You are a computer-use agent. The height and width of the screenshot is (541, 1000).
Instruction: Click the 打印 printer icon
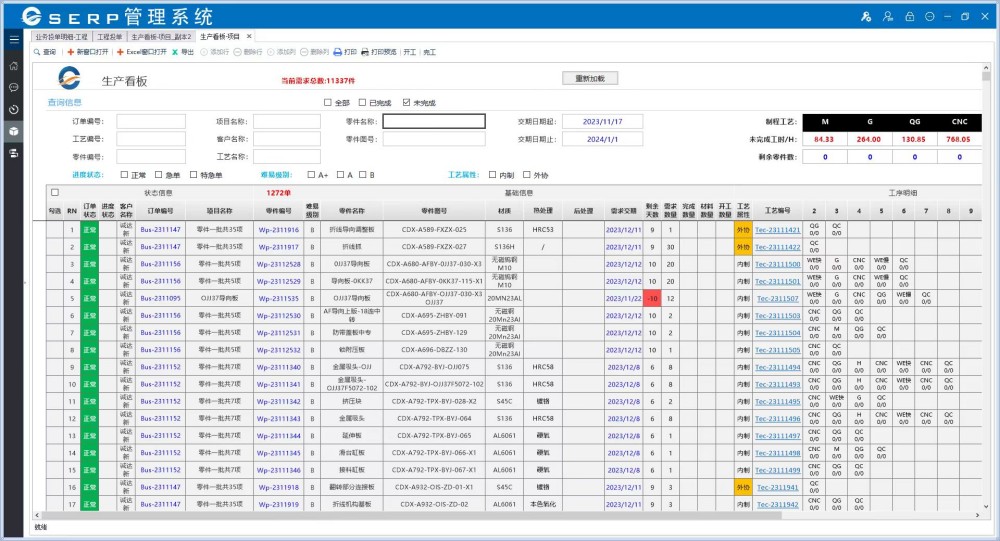[338, 52]
